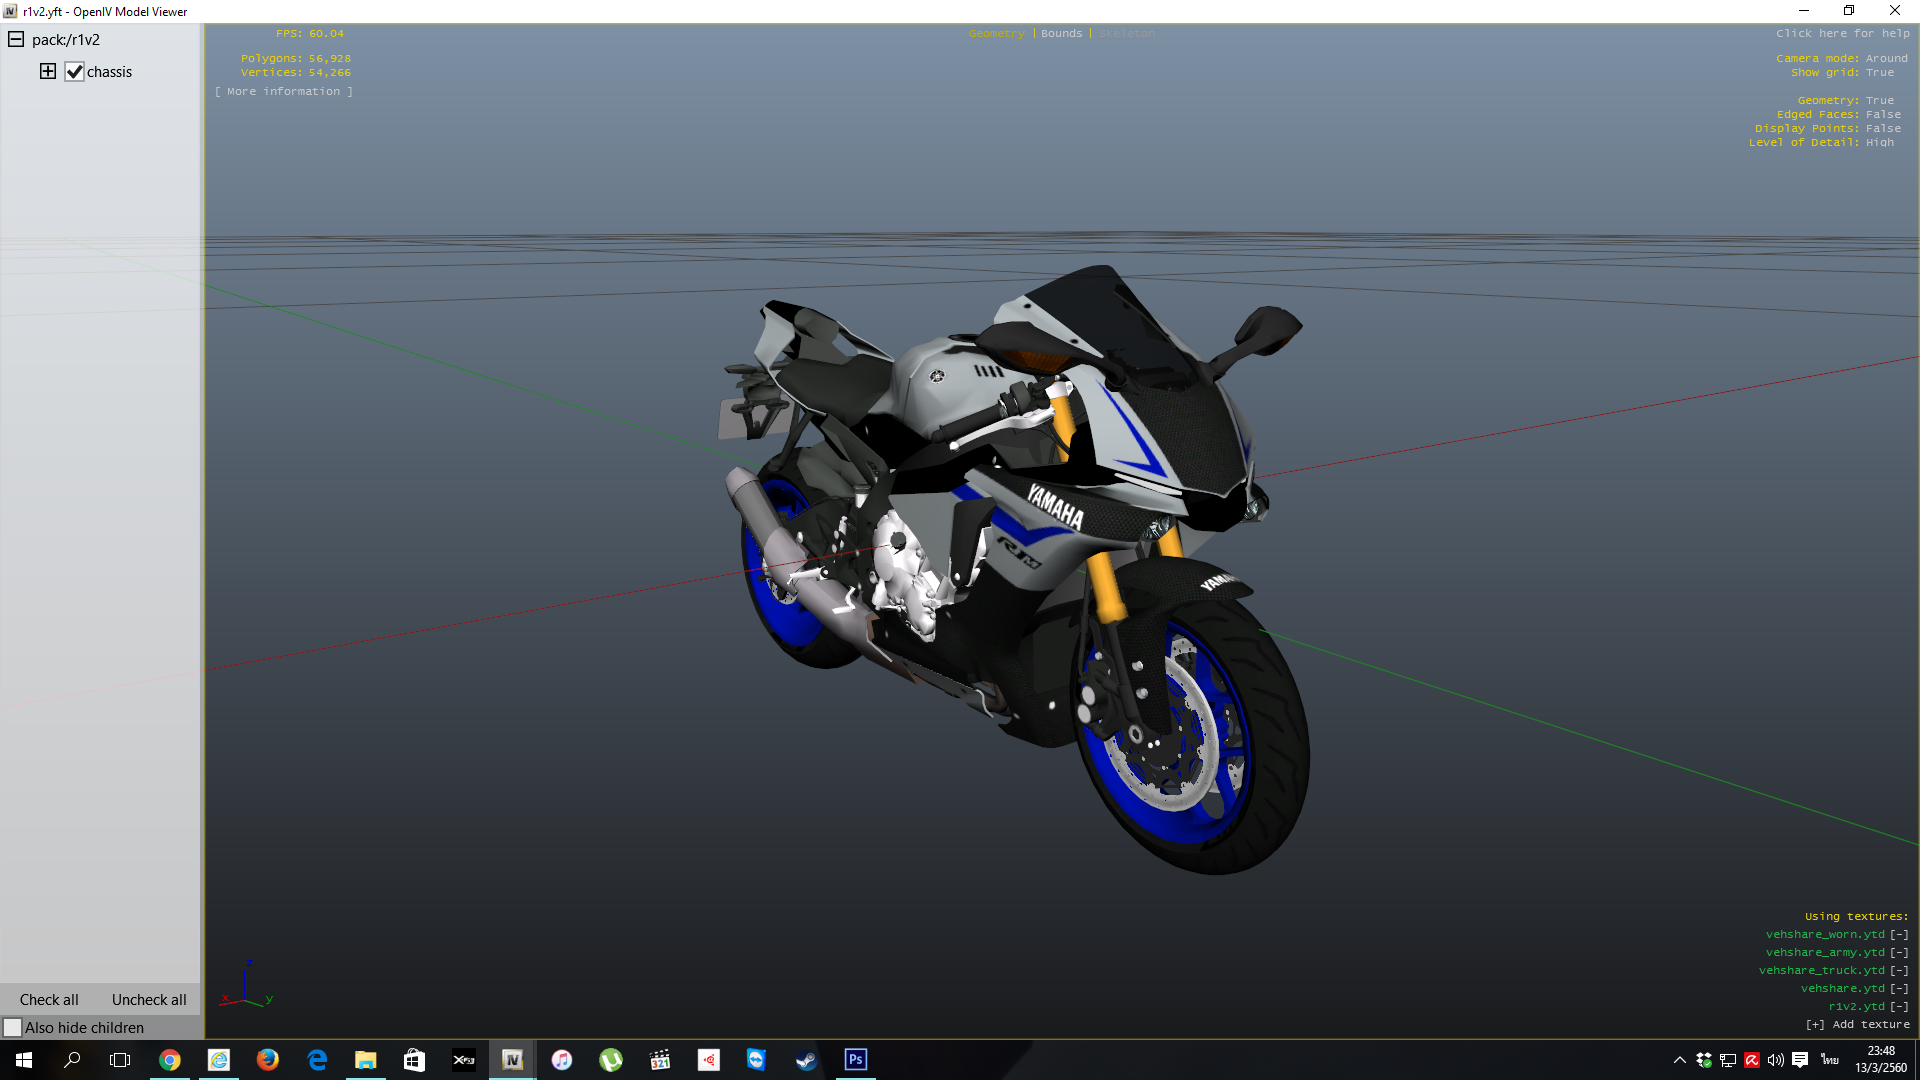Switch to the Geometry view tab

pos(996,34)
